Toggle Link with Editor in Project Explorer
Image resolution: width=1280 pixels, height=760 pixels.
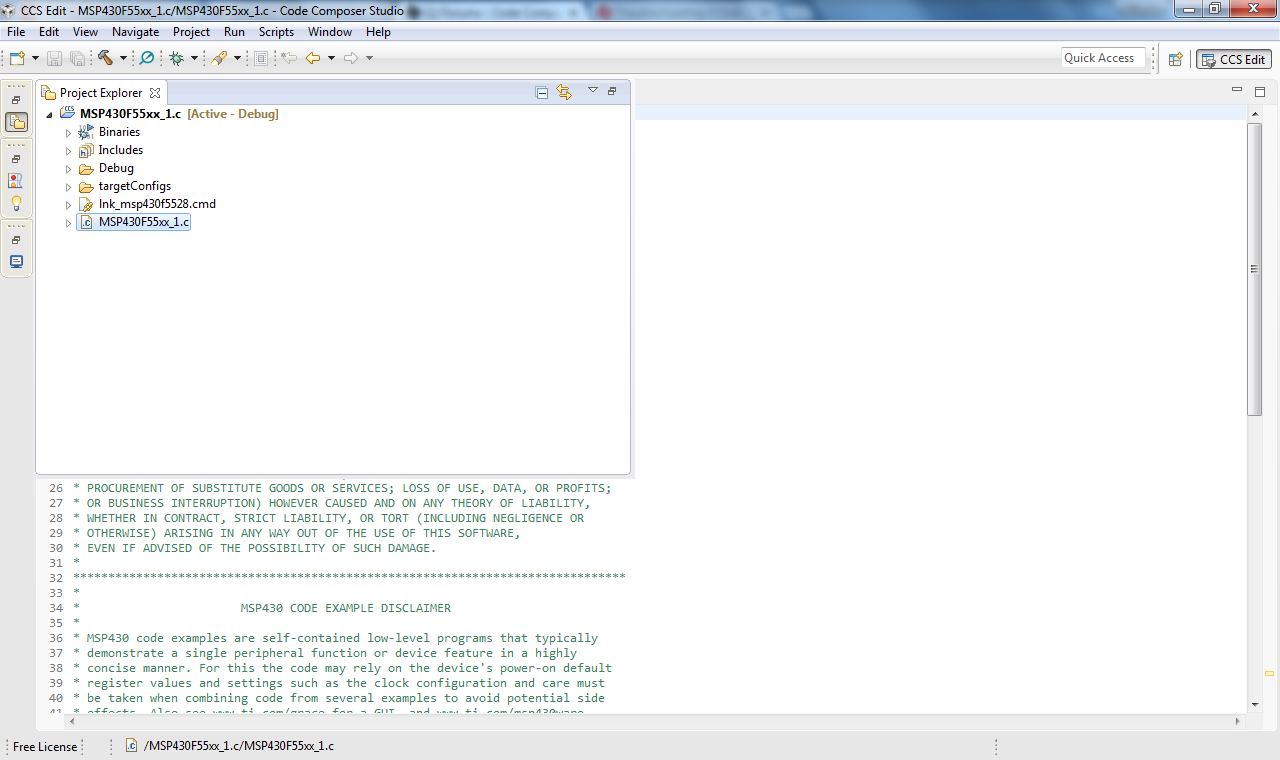[x=564, y=92]
